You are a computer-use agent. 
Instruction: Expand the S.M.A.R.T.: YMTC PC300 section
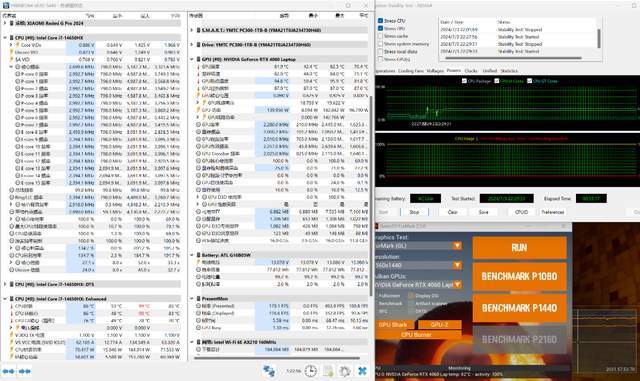191,30
